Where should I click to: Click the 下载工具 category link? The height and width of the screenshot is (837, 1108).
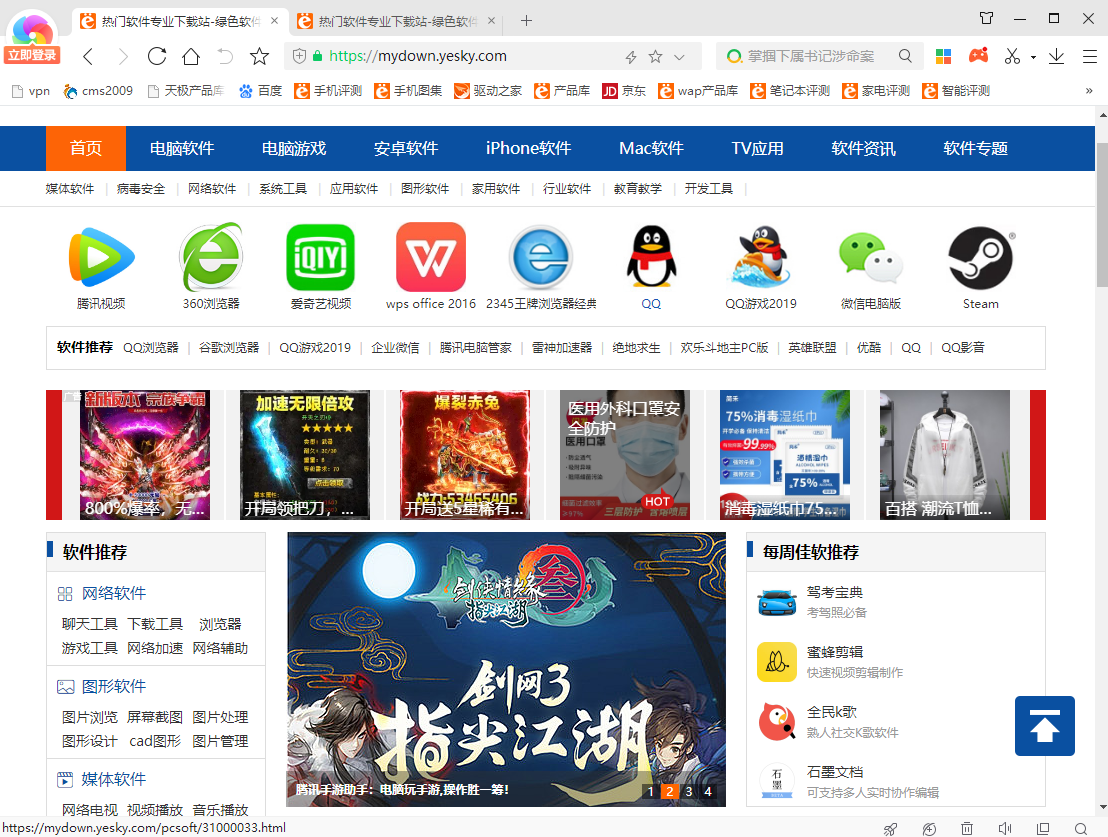point(155,624)
